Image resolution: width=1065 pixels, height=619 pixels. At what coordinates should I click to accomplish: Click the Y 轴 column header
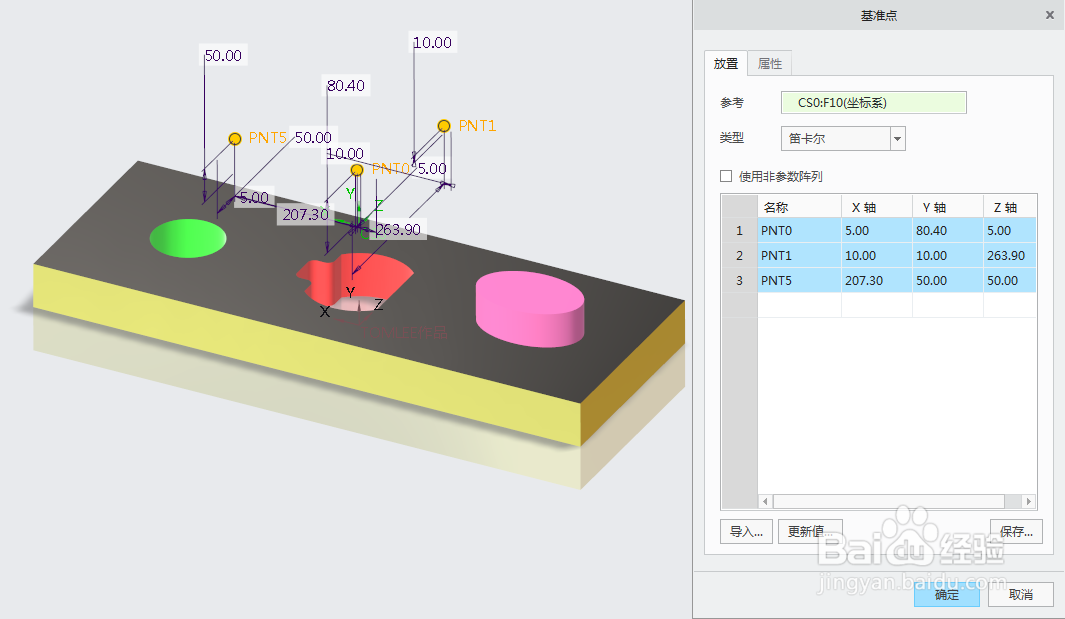(x=948, y=207)
